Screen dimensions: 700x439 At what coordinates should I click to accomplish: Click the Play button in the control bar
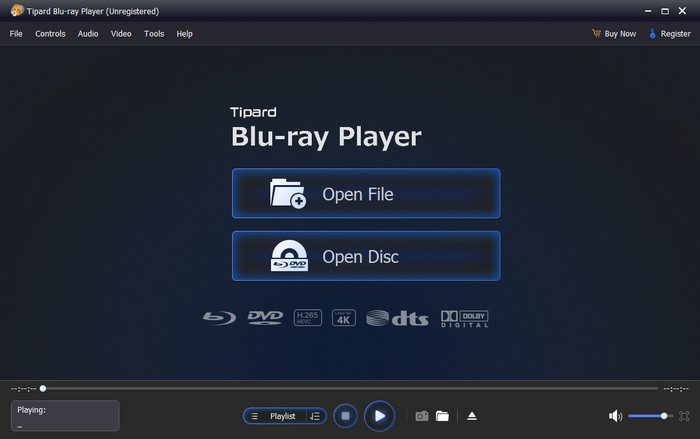(x=379, y=415)
